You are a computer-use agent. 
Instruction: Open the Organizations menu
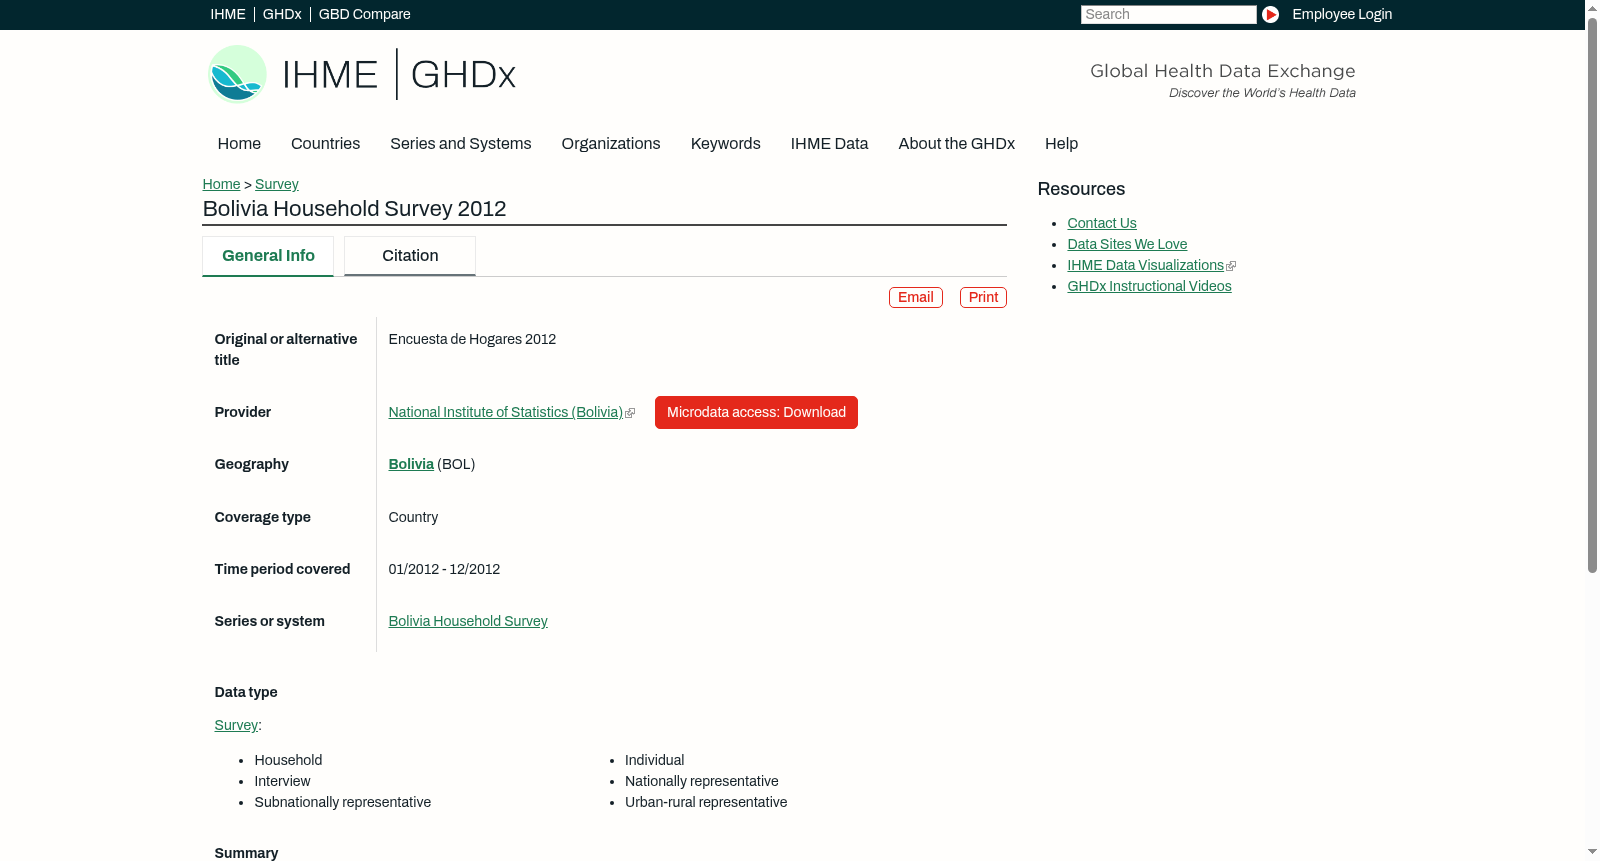coord(611,144)
